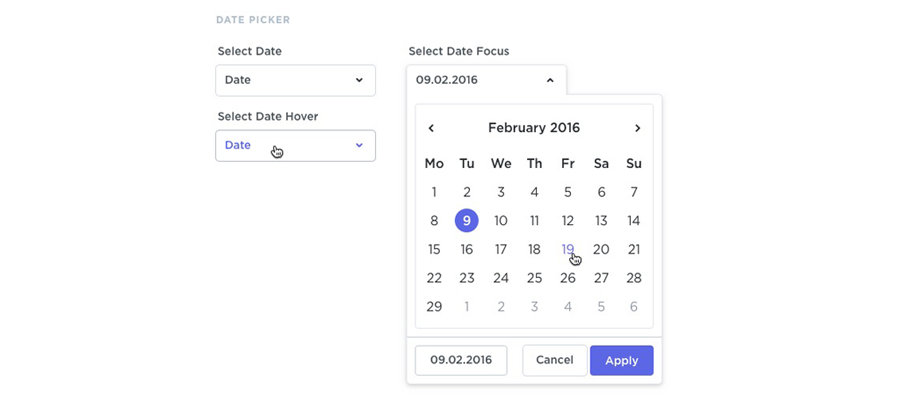Choose February 3 on the calendar
Image resolution: width=900 pixels, height=400 pixels.
click(501, 192)
